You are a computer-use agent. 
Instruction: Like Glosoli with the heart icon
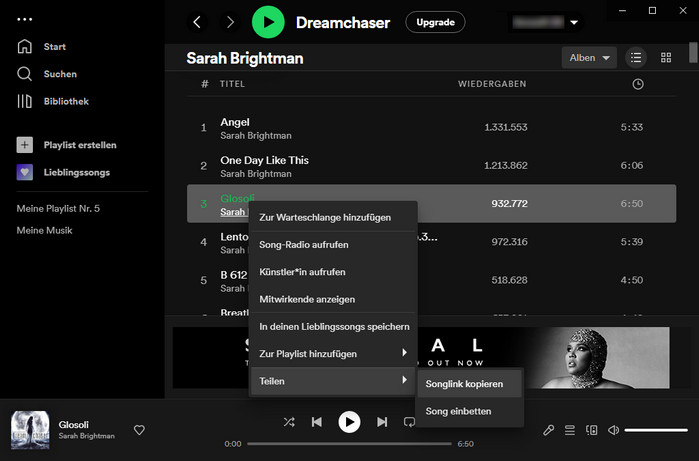(139, 430)
